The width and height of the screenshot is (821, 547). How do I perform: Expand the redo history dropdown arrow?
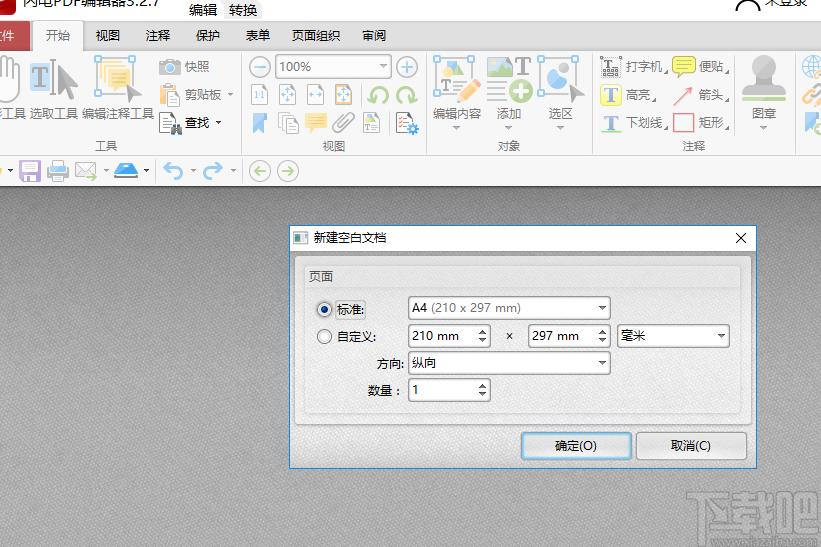233,170
